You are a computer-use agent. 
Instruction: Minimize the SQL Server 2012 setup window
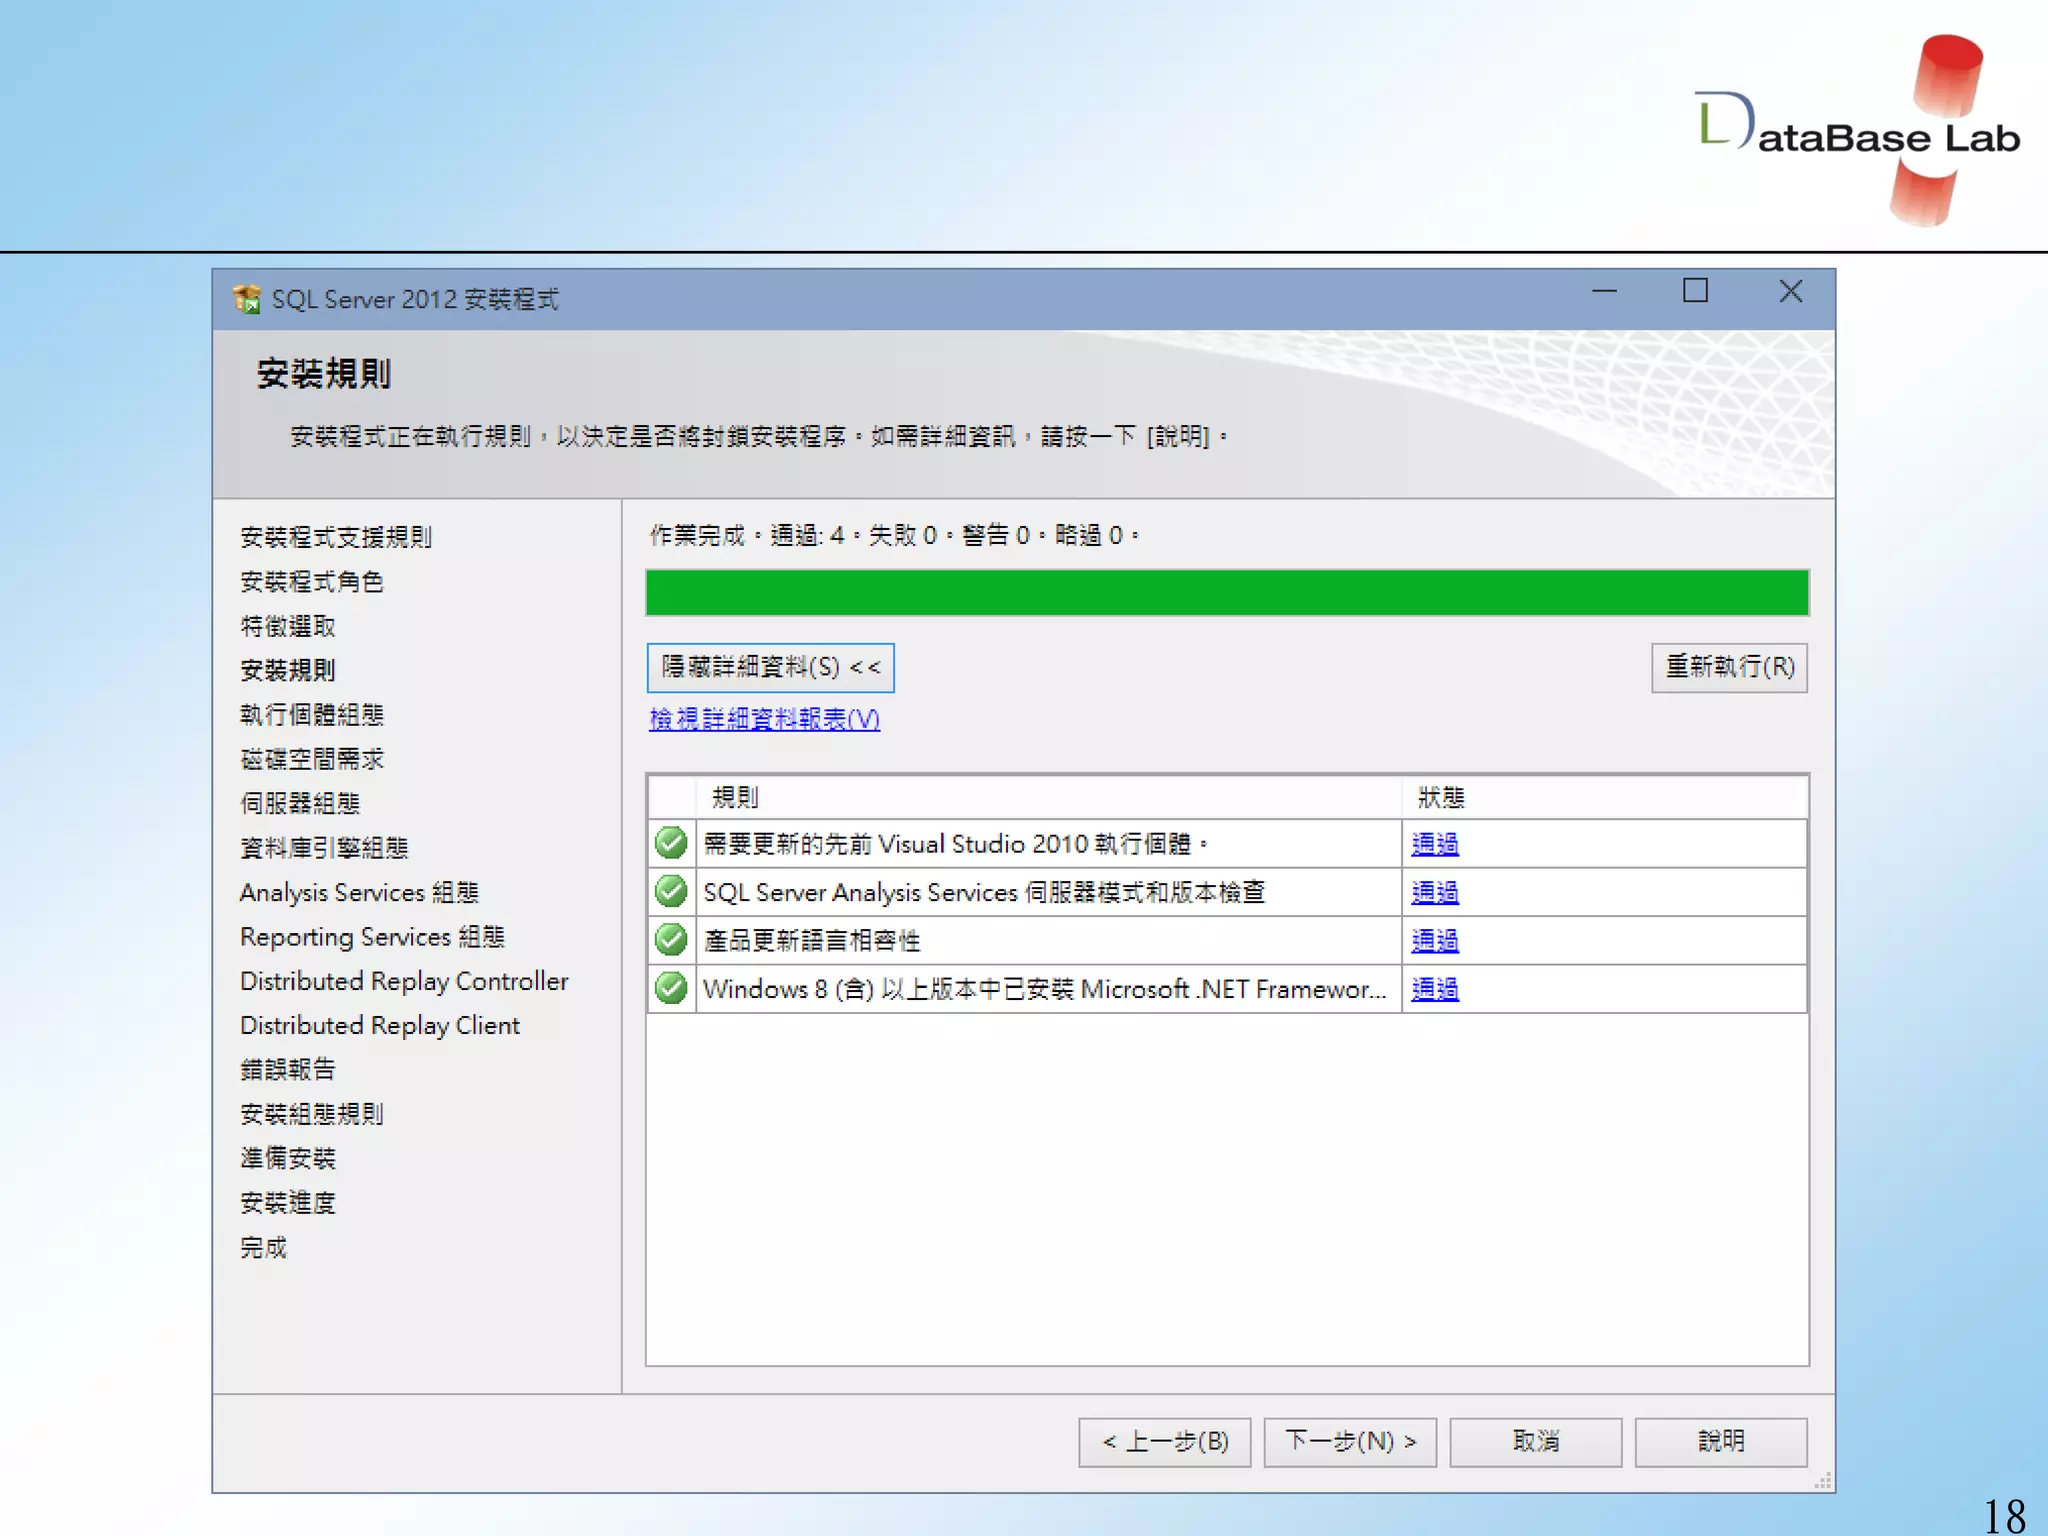(x=1604, y=292)
